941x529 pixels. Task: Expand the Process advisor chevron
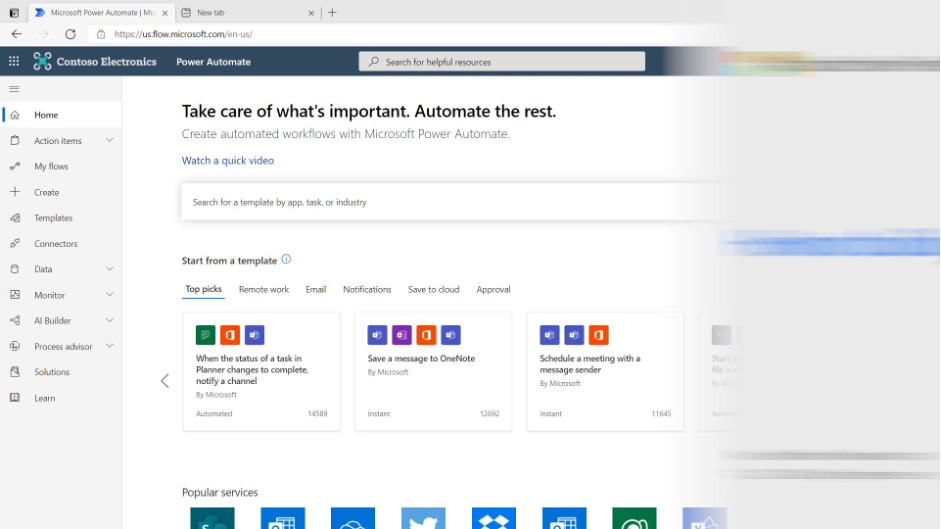pos(109,346)
